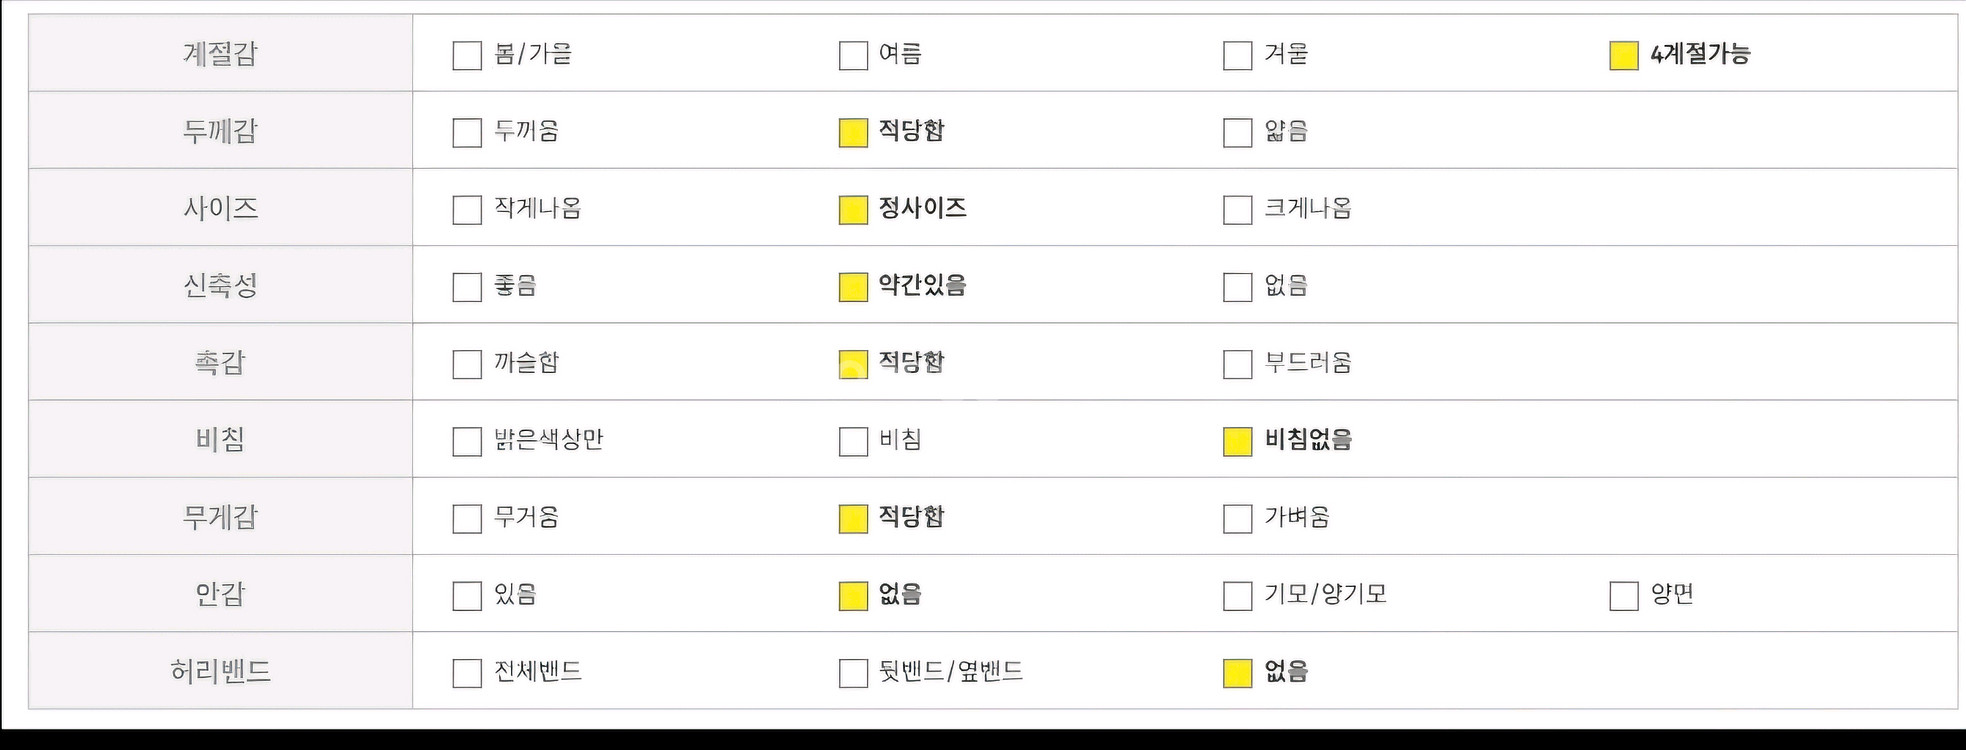Check 좋음 in the 신축성 row
Screen dimensions: 1966x750
pos(467,287)
